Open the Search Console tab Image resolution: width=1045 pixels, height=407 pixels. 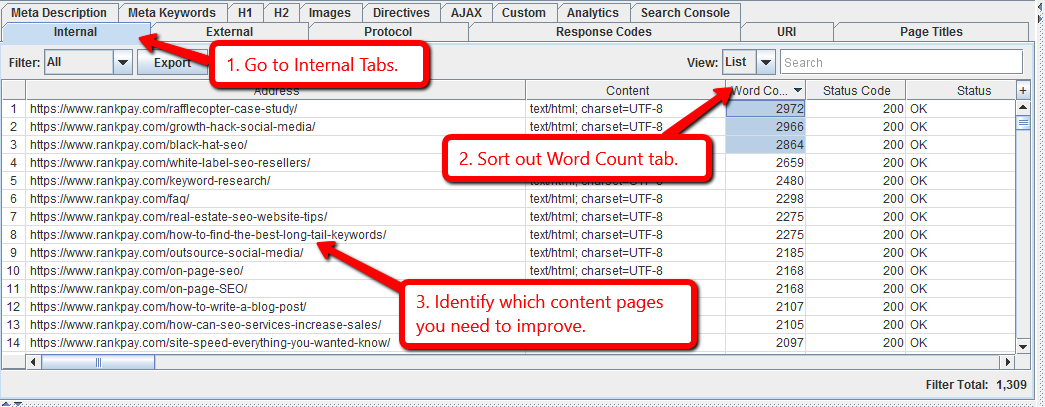pos(685,13)
